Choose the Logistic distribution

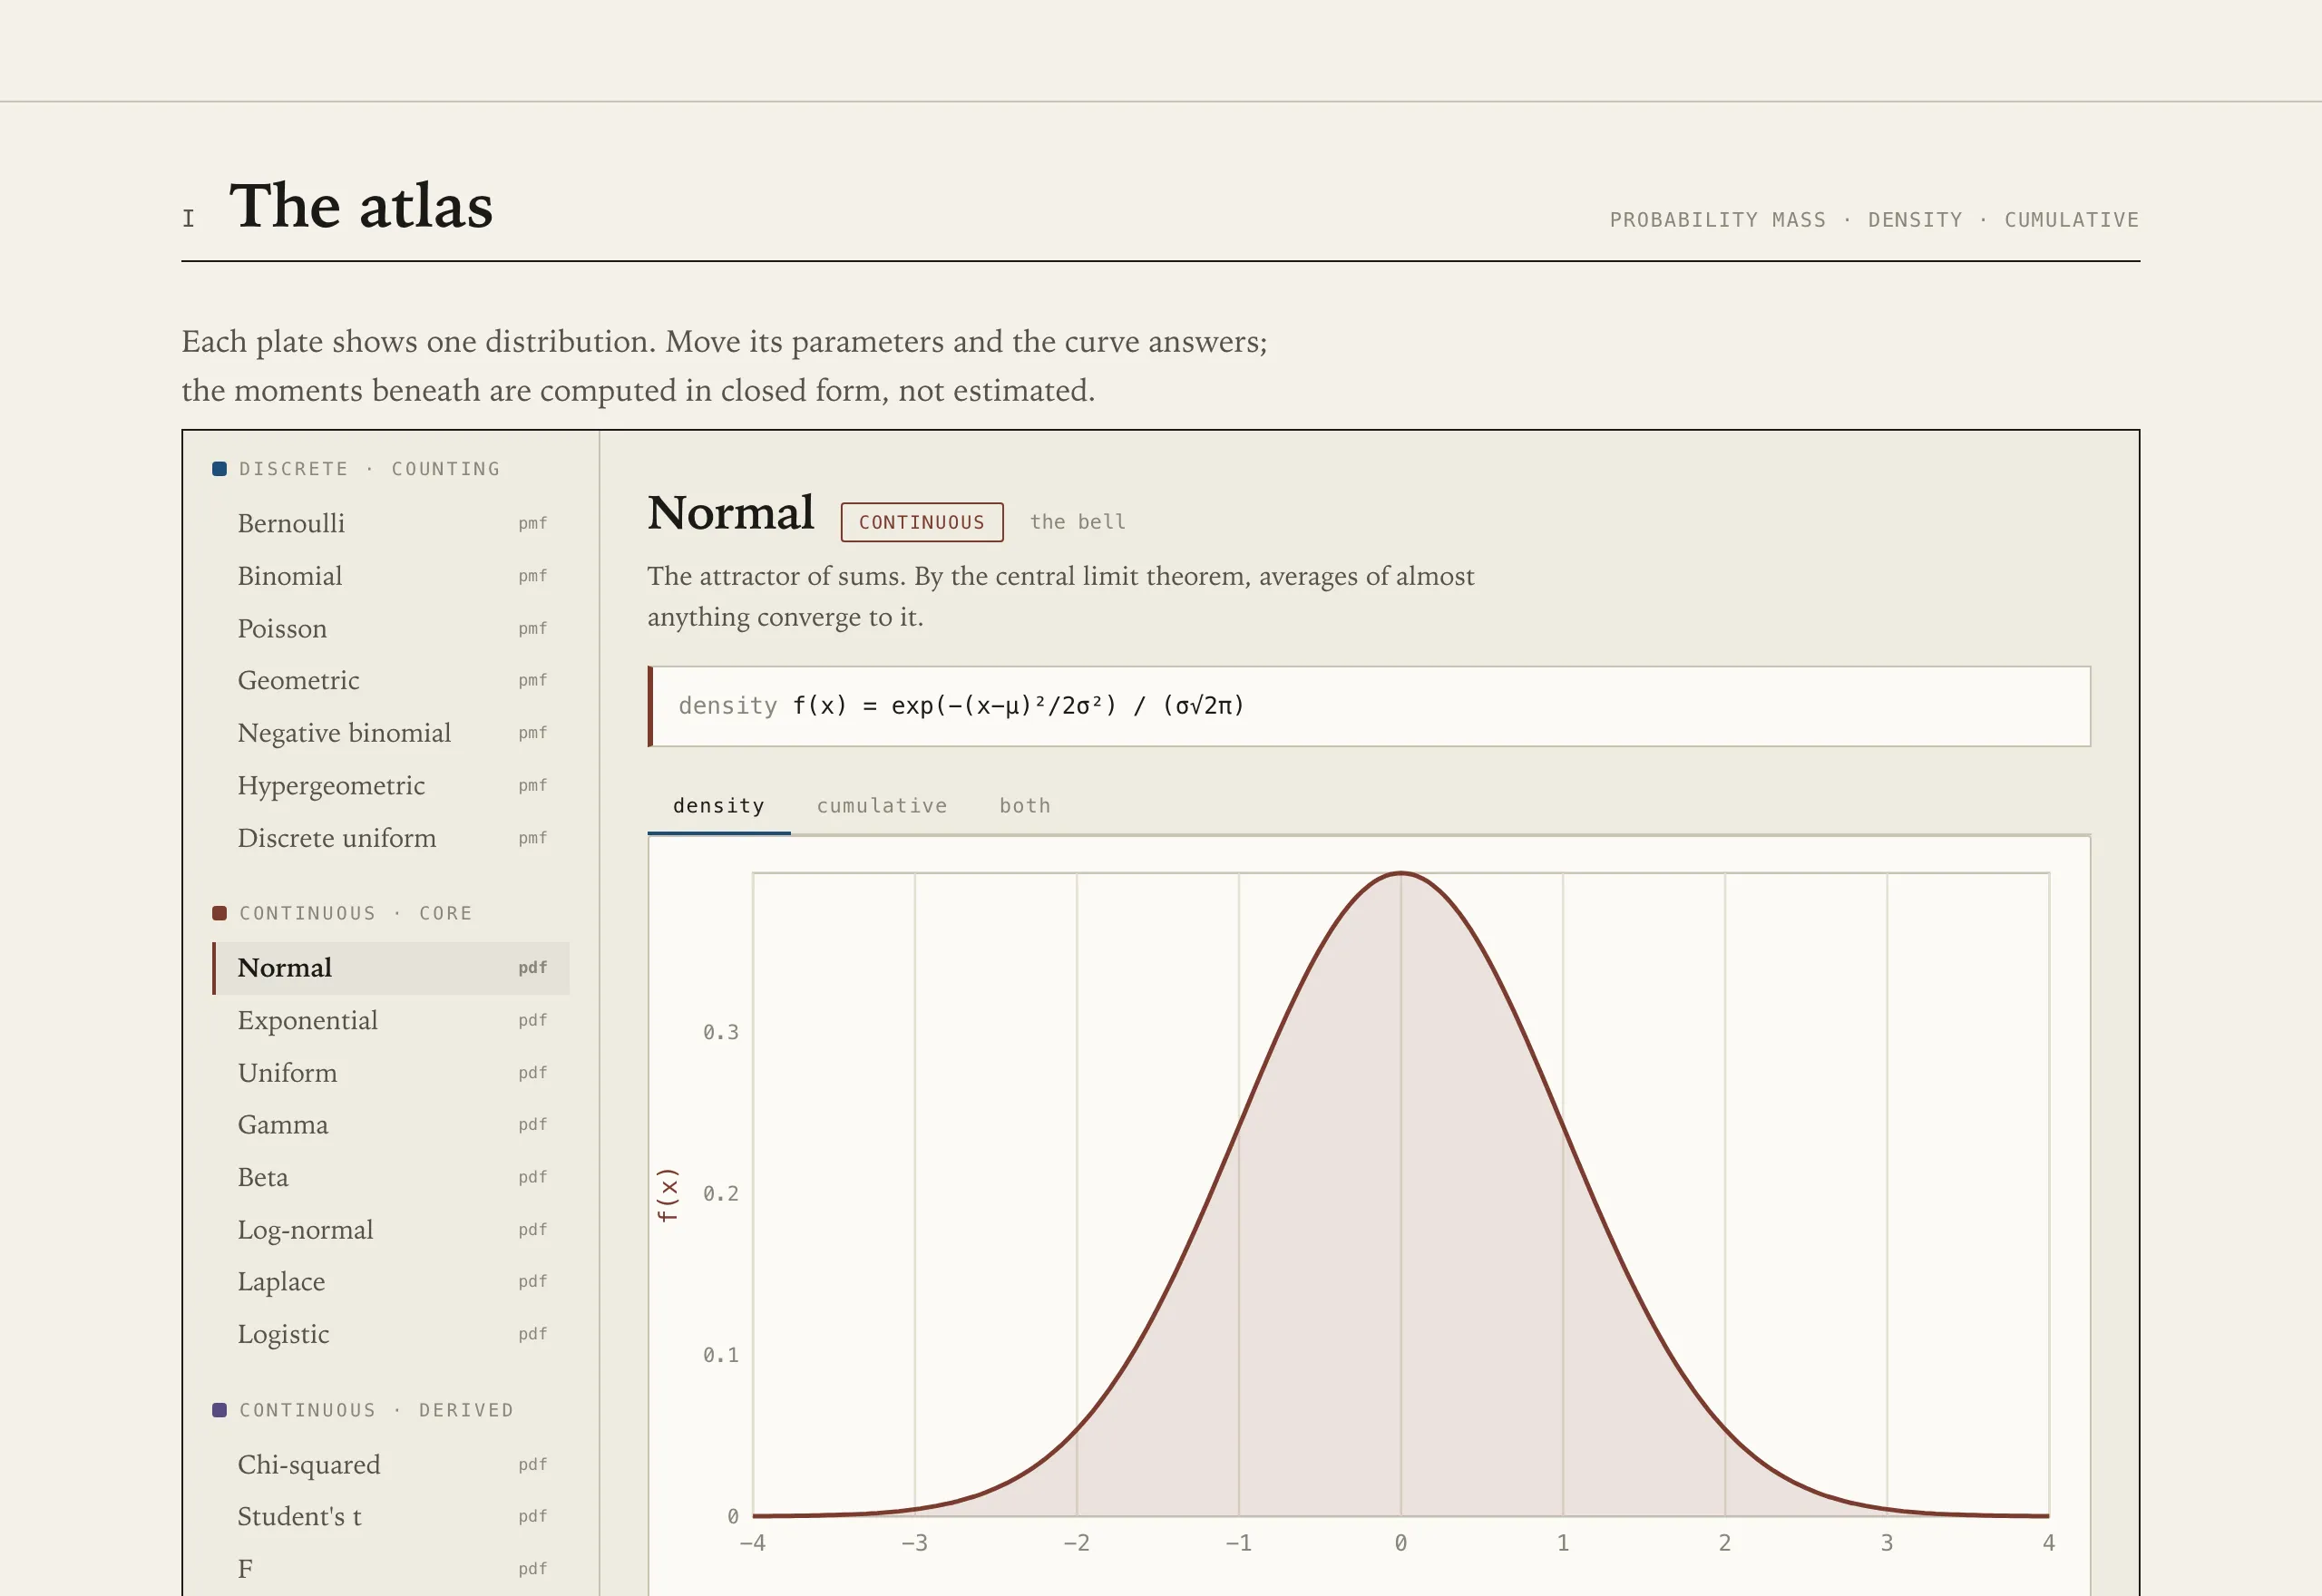(x=391, y=1334)
